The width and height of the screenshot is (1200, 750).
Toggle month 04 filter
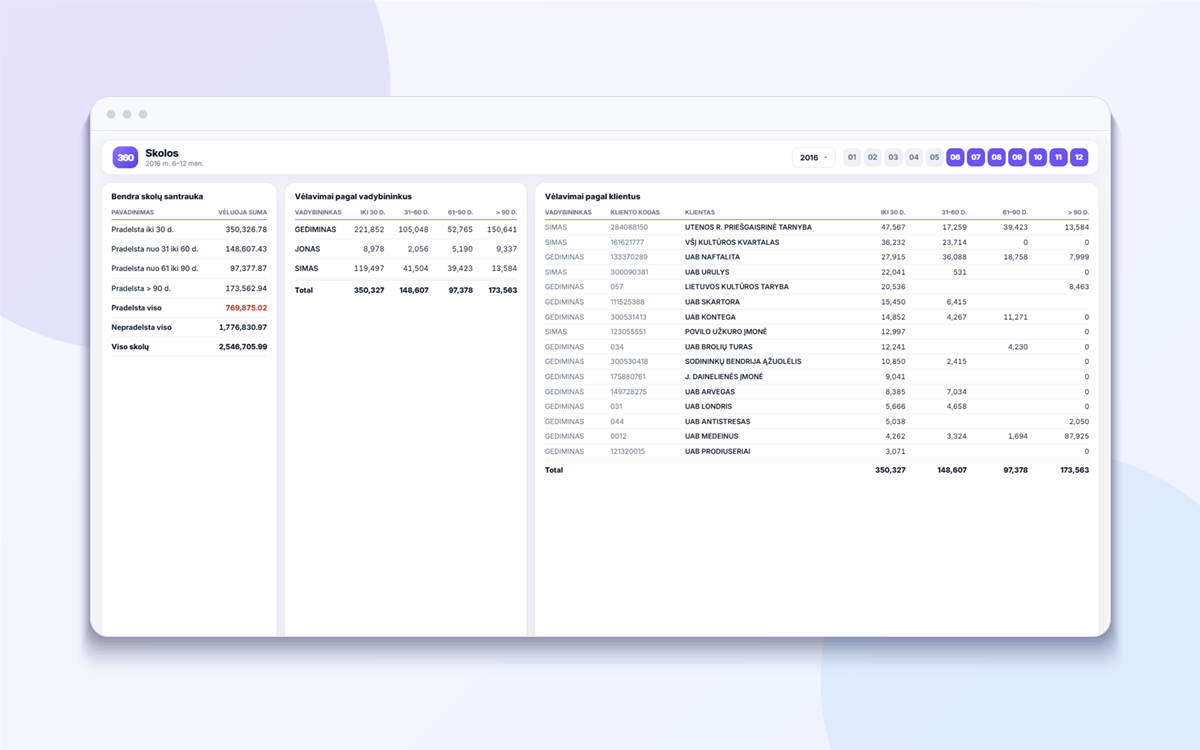click(914, 157)
